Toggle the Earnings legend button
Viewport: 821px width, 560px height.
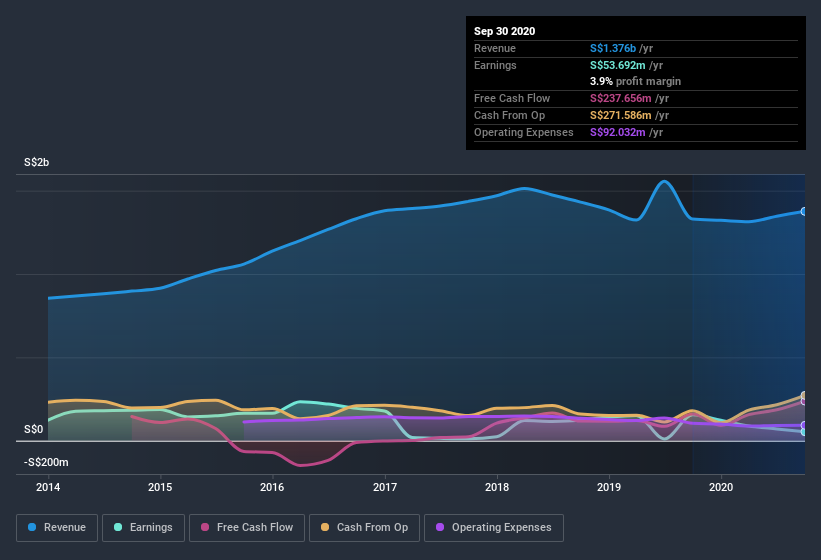[143, 528]
